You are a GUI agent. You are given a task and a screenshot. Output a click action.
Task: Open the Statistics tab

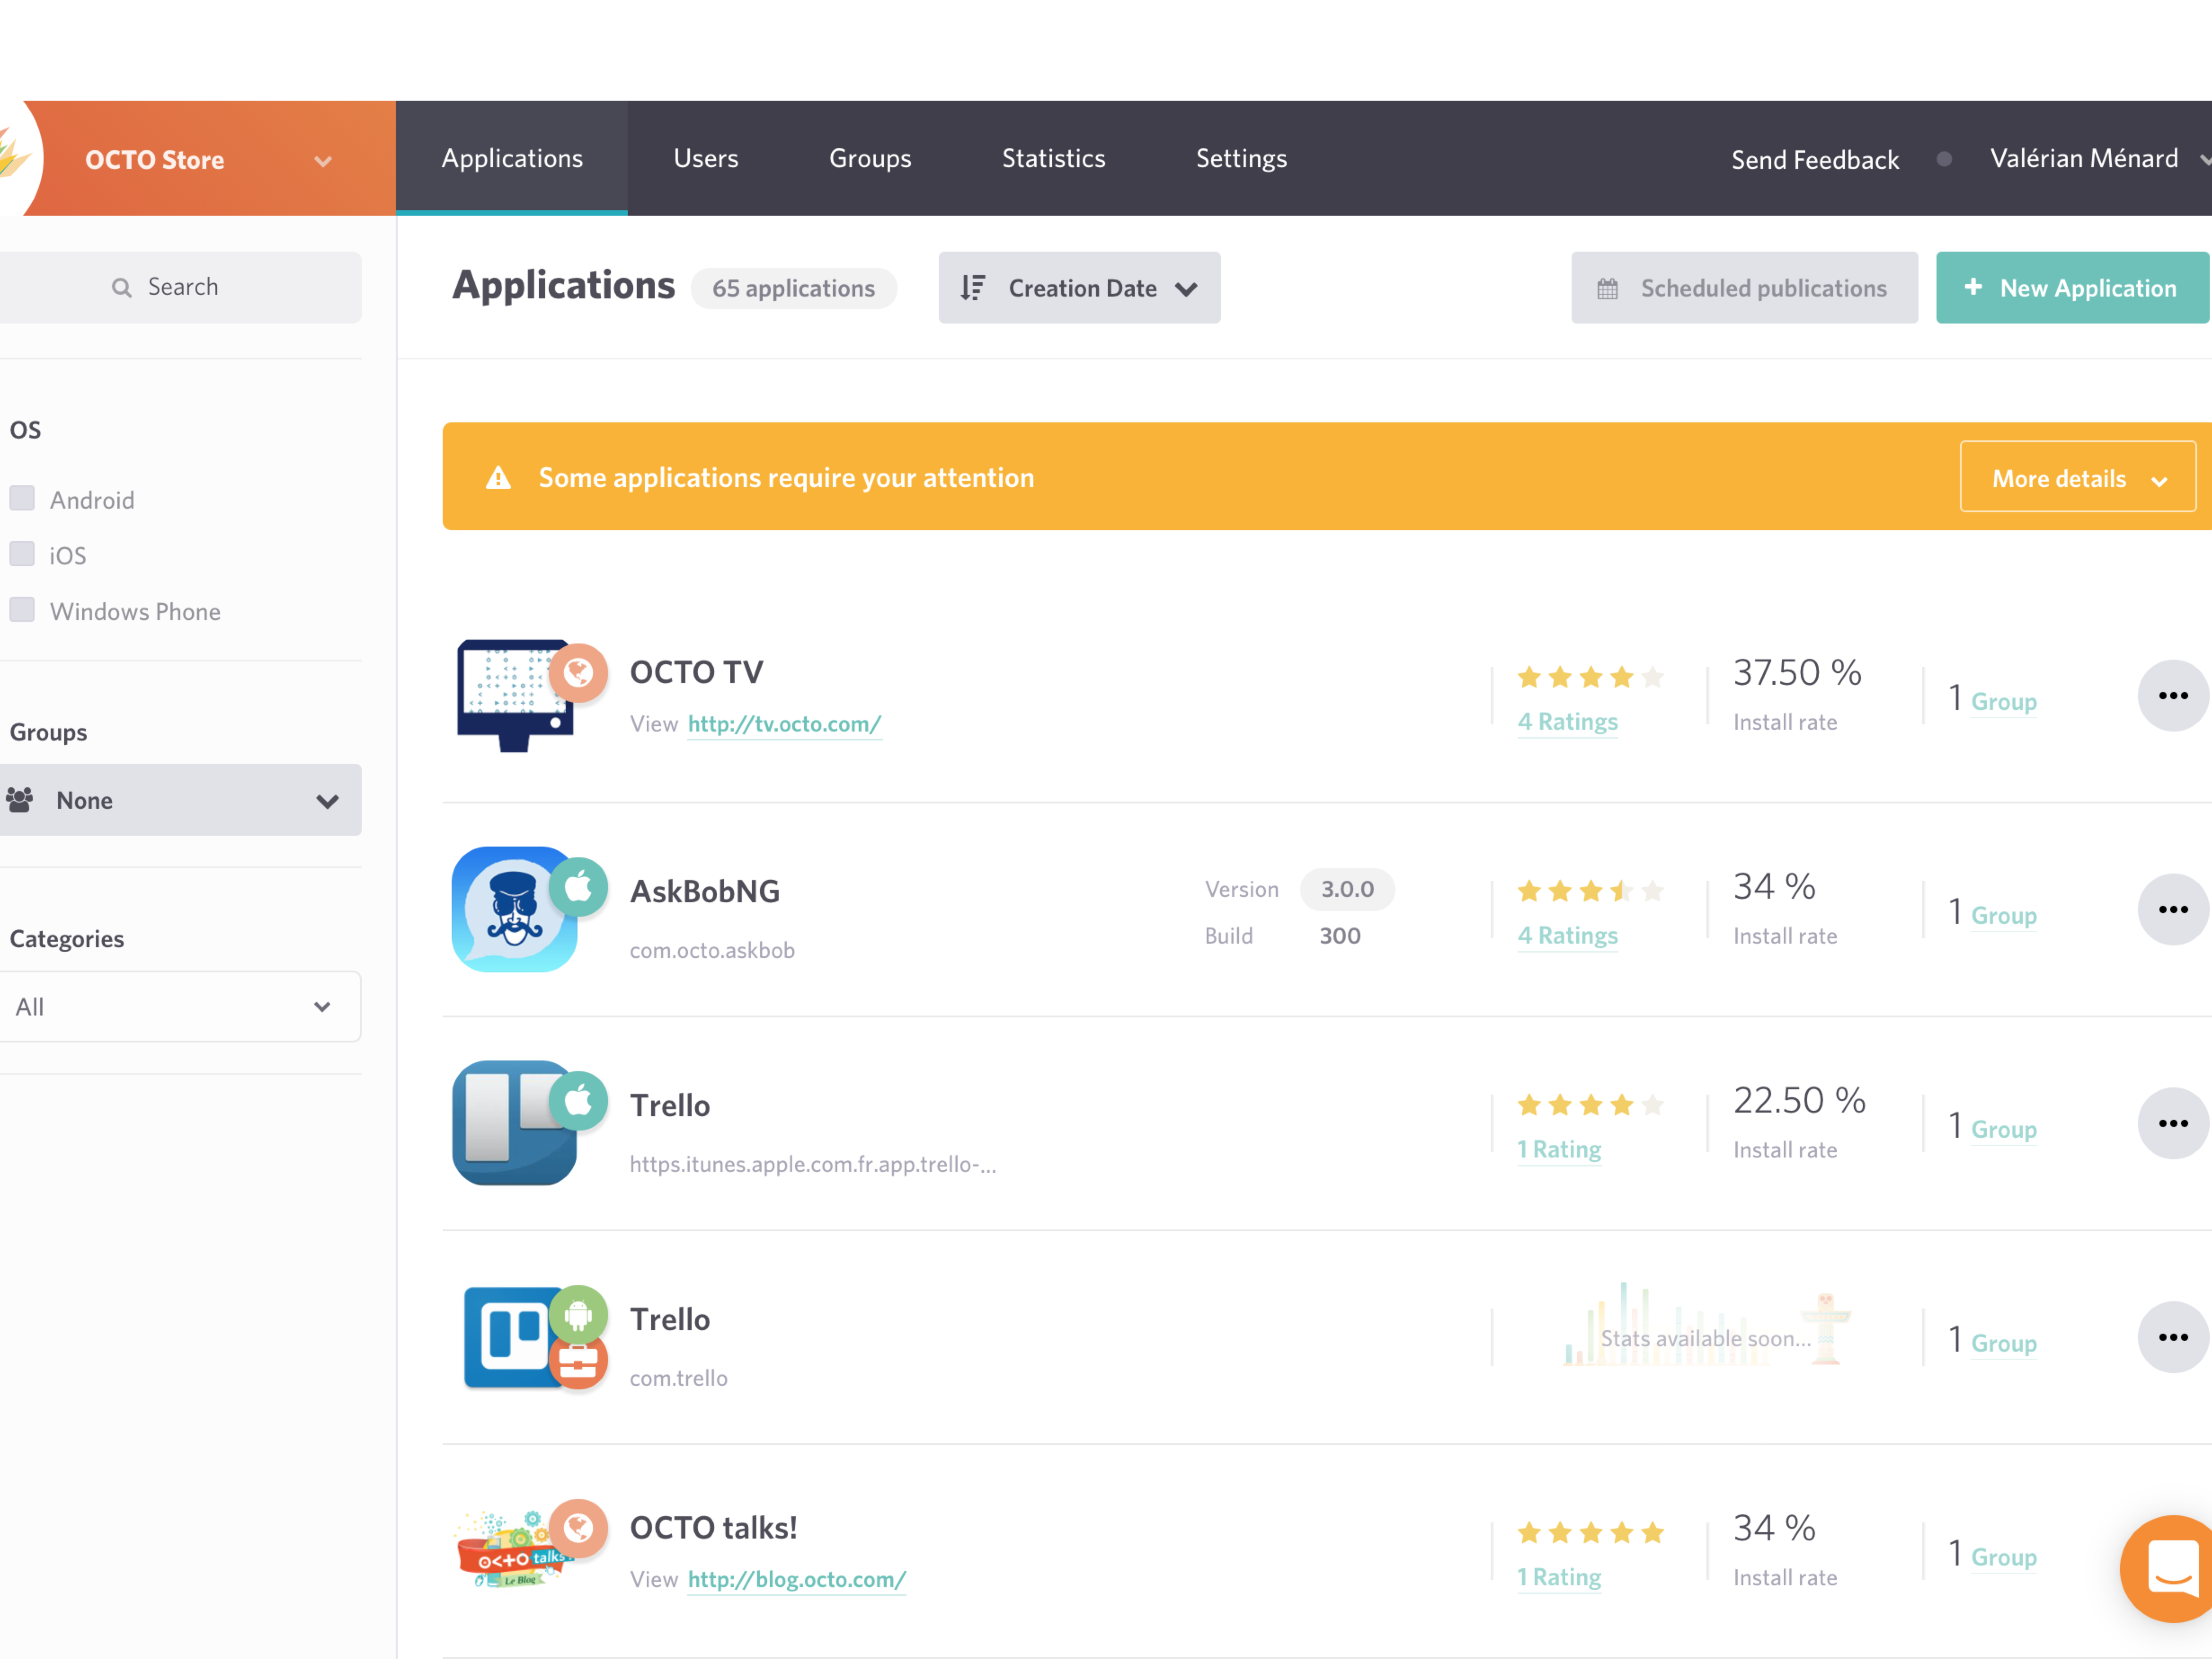click(x=1054, y=158)
